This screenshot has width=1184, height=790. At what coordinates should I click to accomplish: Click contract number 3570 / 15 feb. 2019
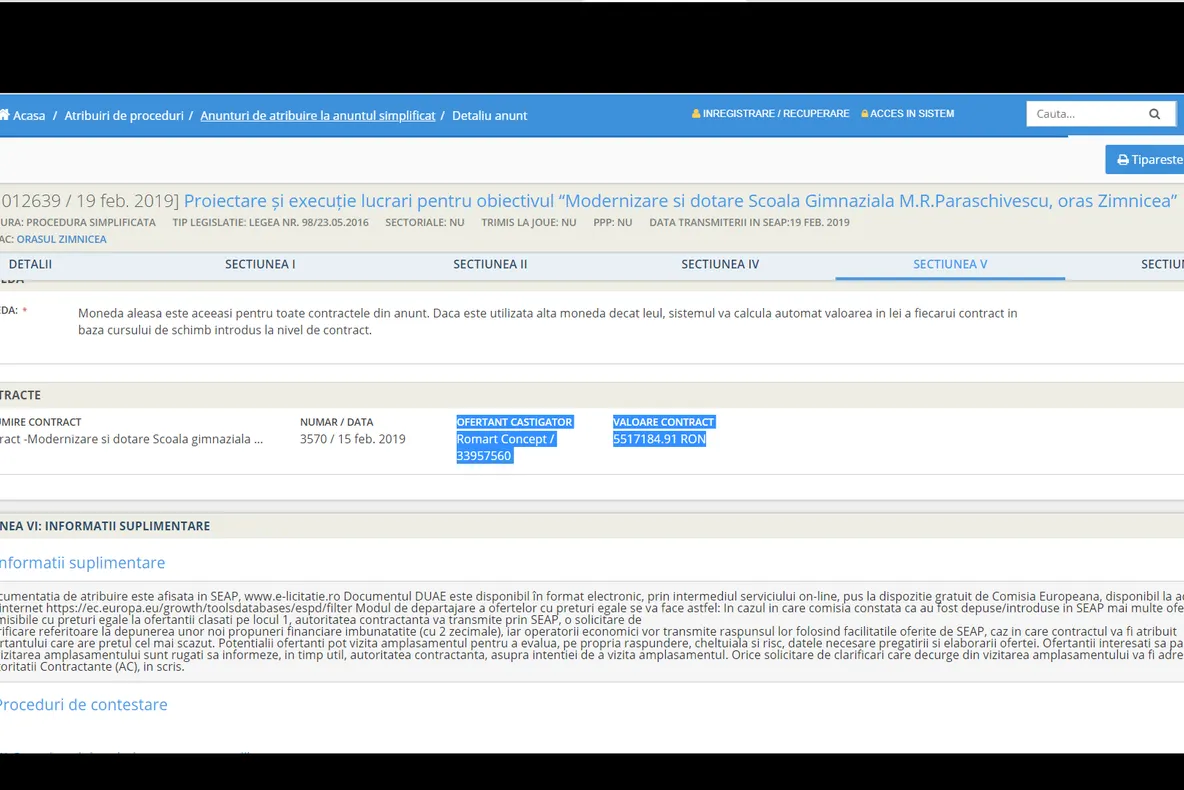353,439
